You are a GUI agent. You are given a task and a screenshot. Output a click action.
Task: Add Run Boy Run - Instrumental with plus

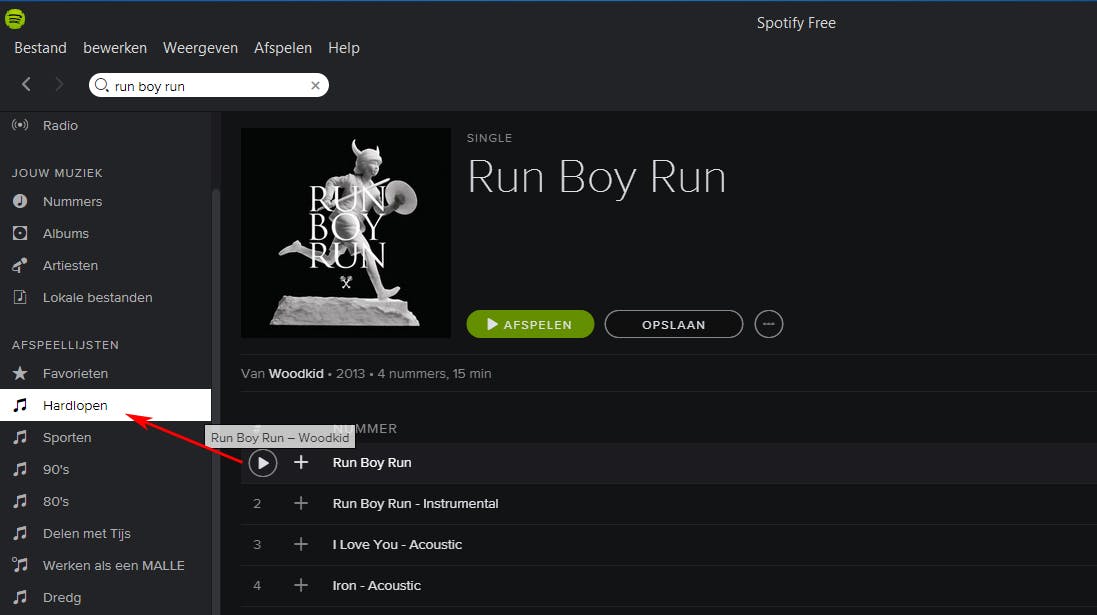tap(301, 503)
